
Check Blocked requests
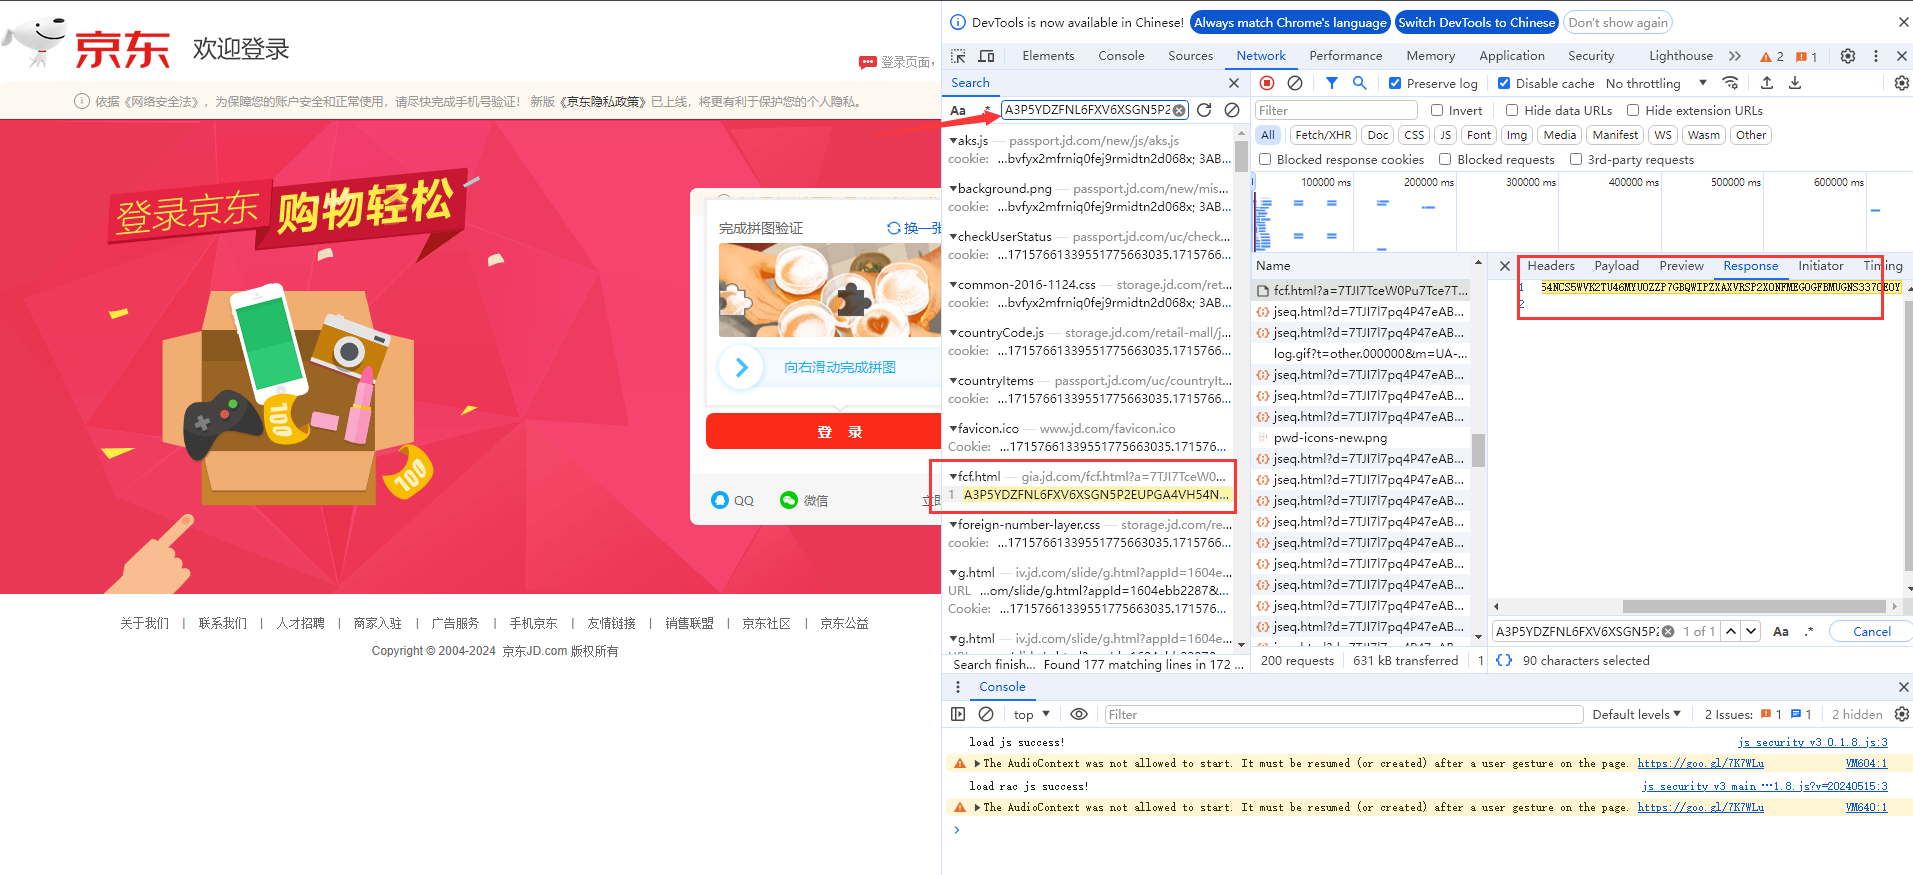(x=1445, y=159)
